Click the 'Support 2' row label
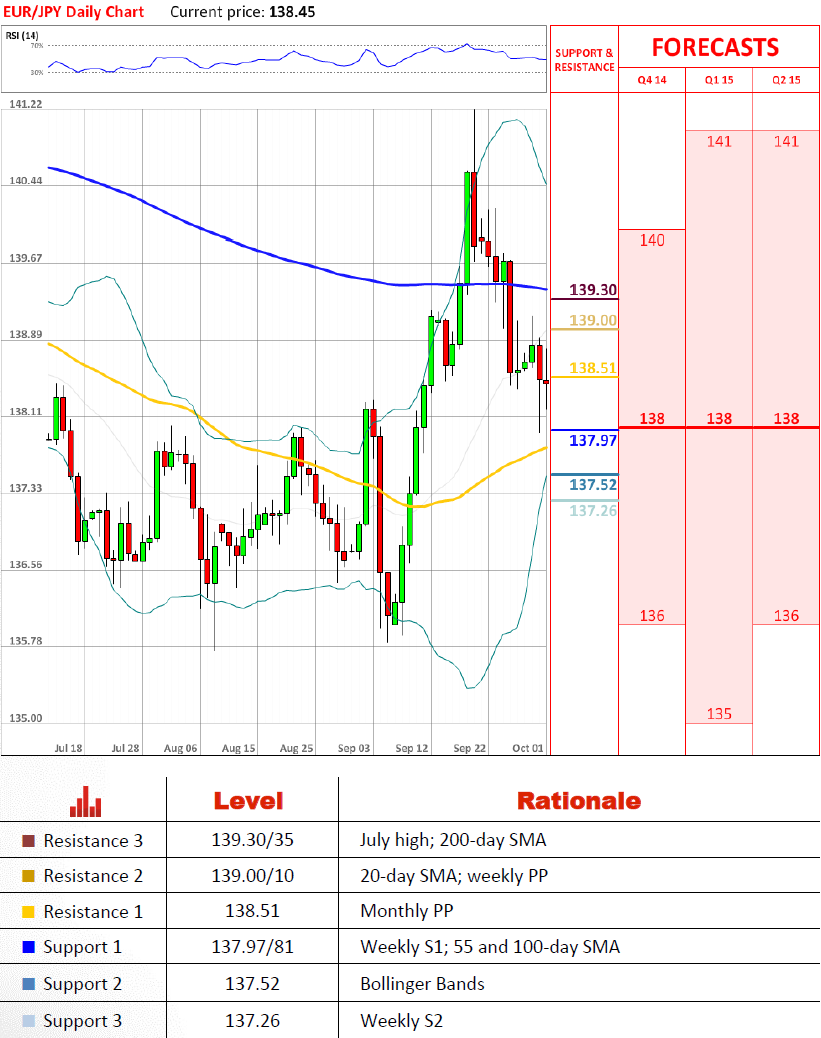 pos(83,984)
